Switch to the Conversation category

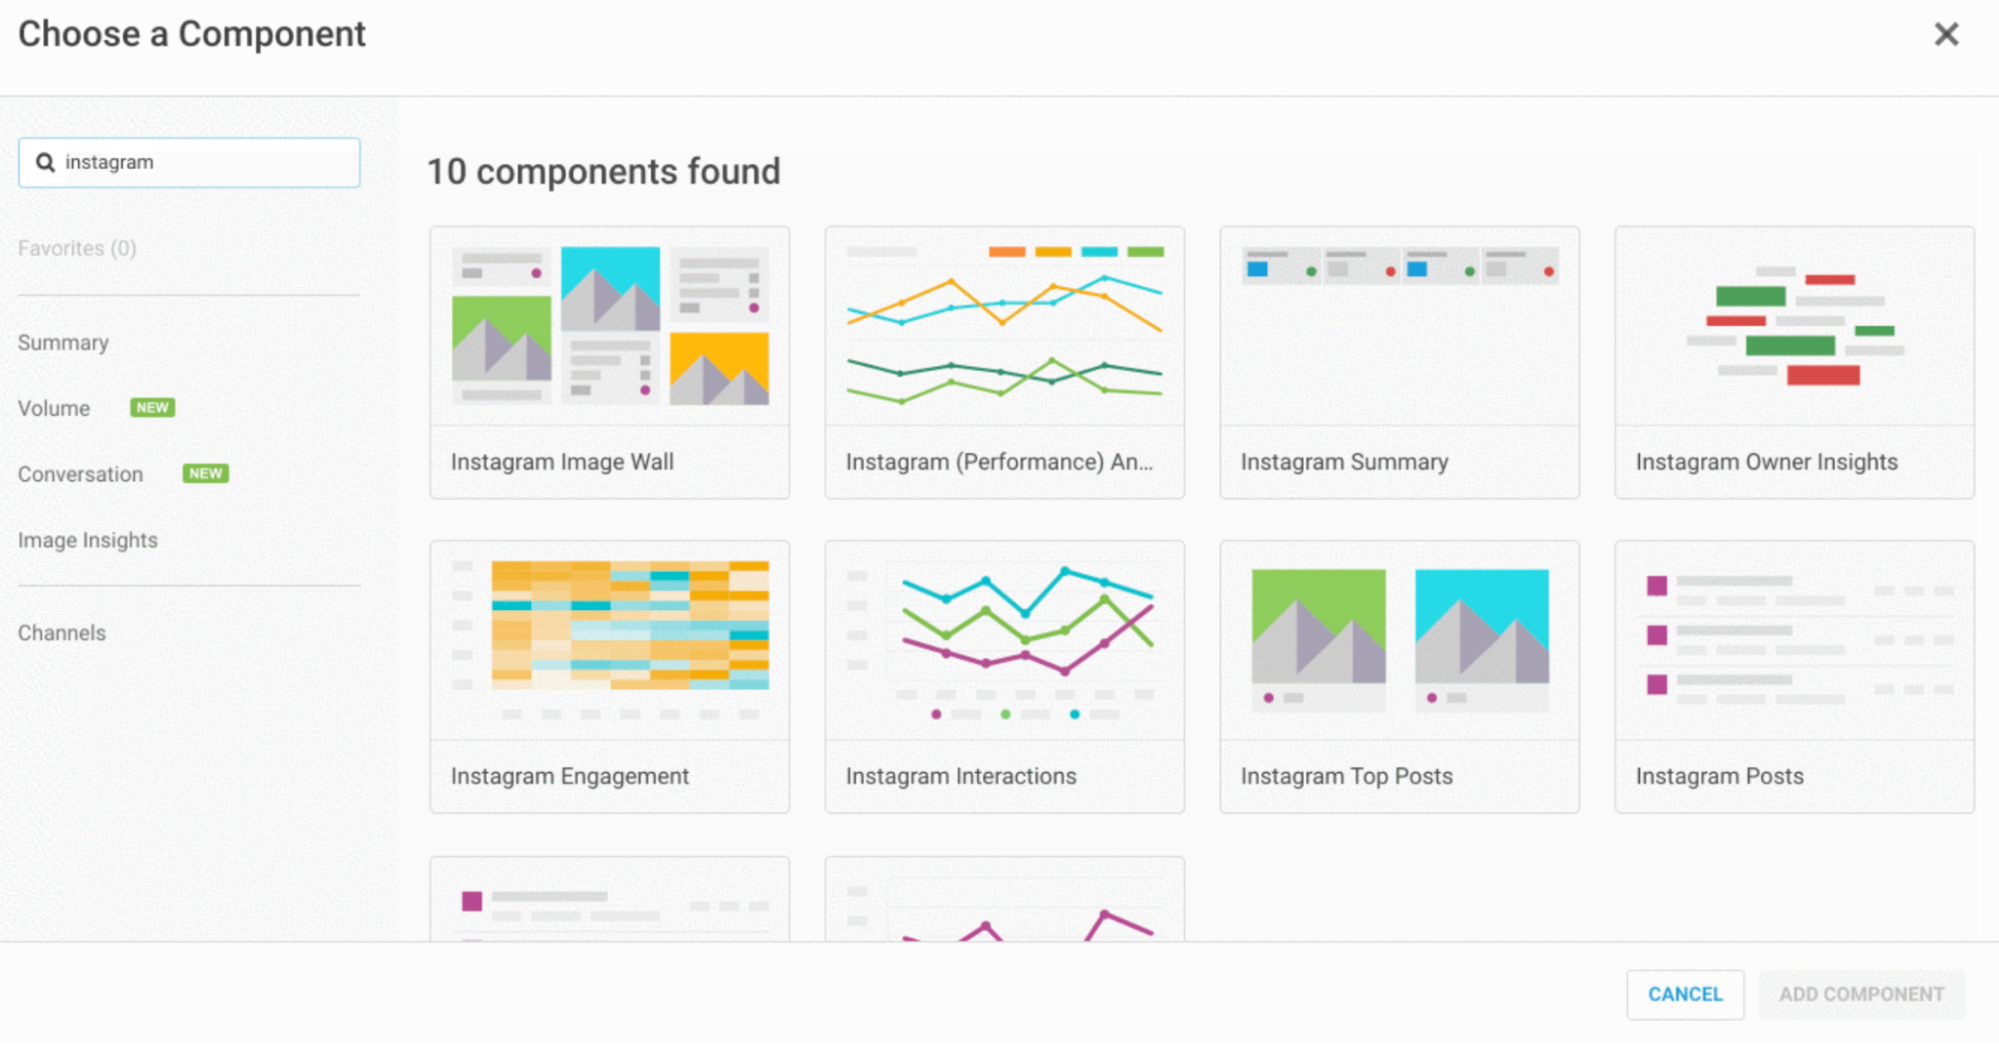point(80,474)
